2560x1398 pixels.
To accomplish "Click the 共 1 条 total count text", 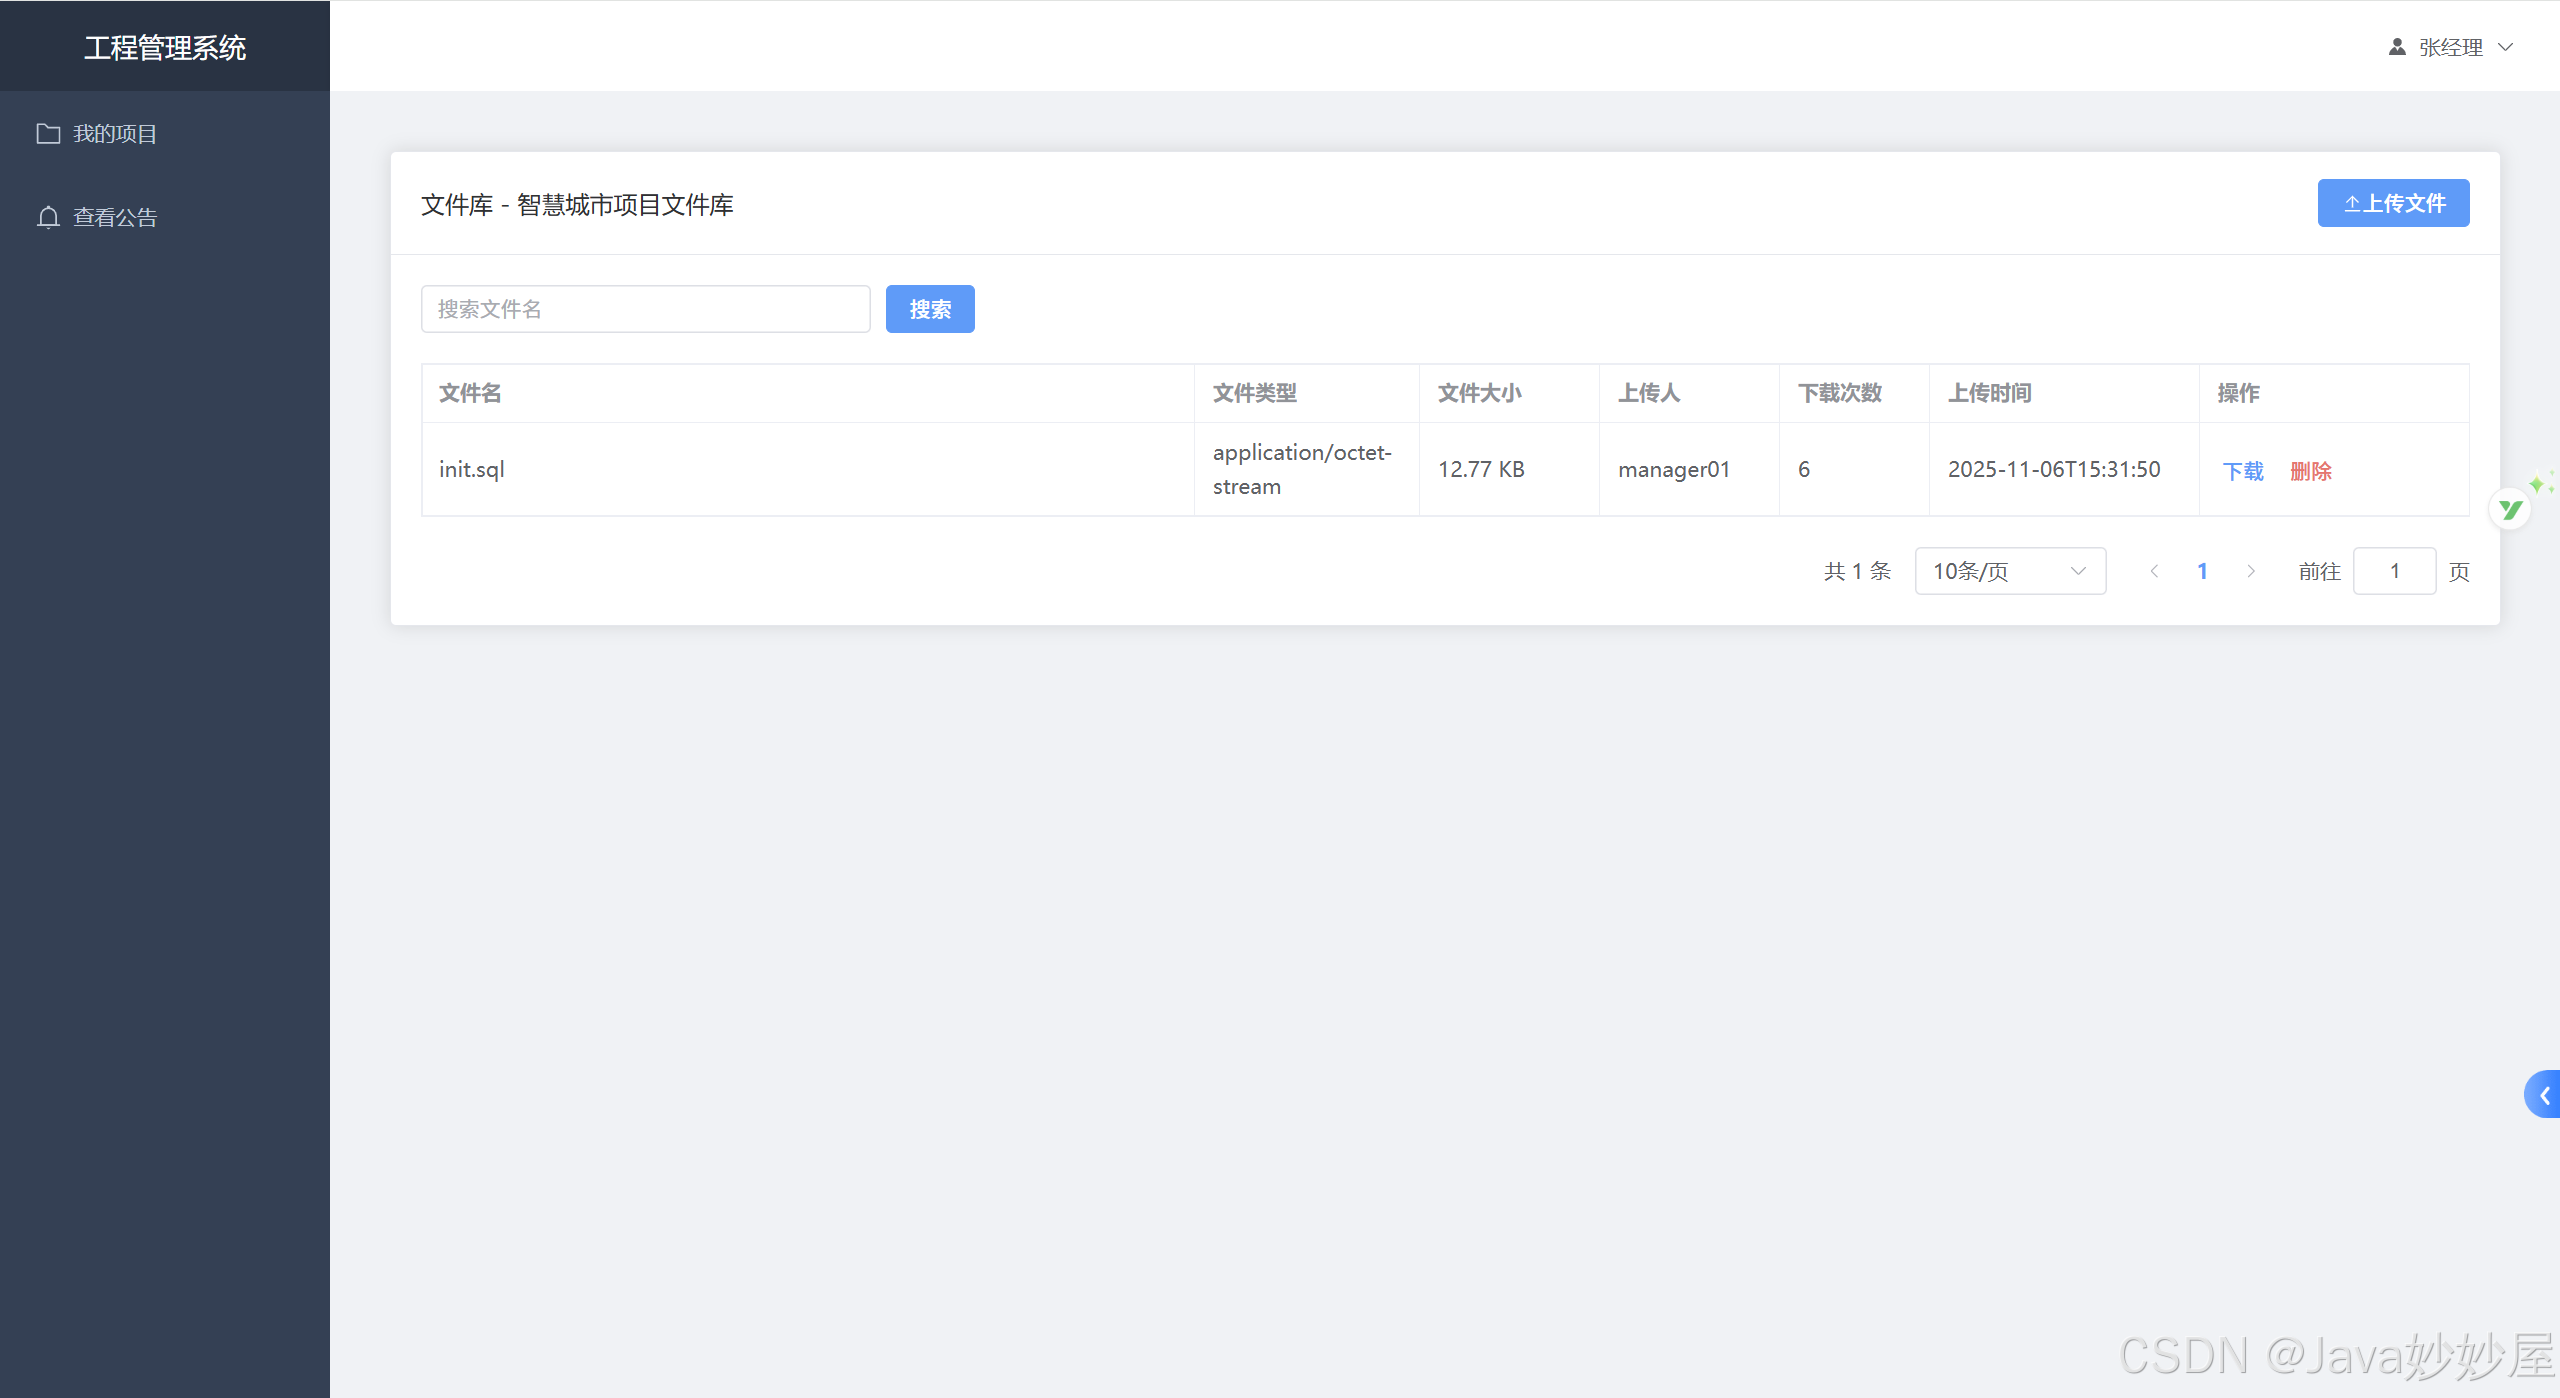I will 1857,571.
